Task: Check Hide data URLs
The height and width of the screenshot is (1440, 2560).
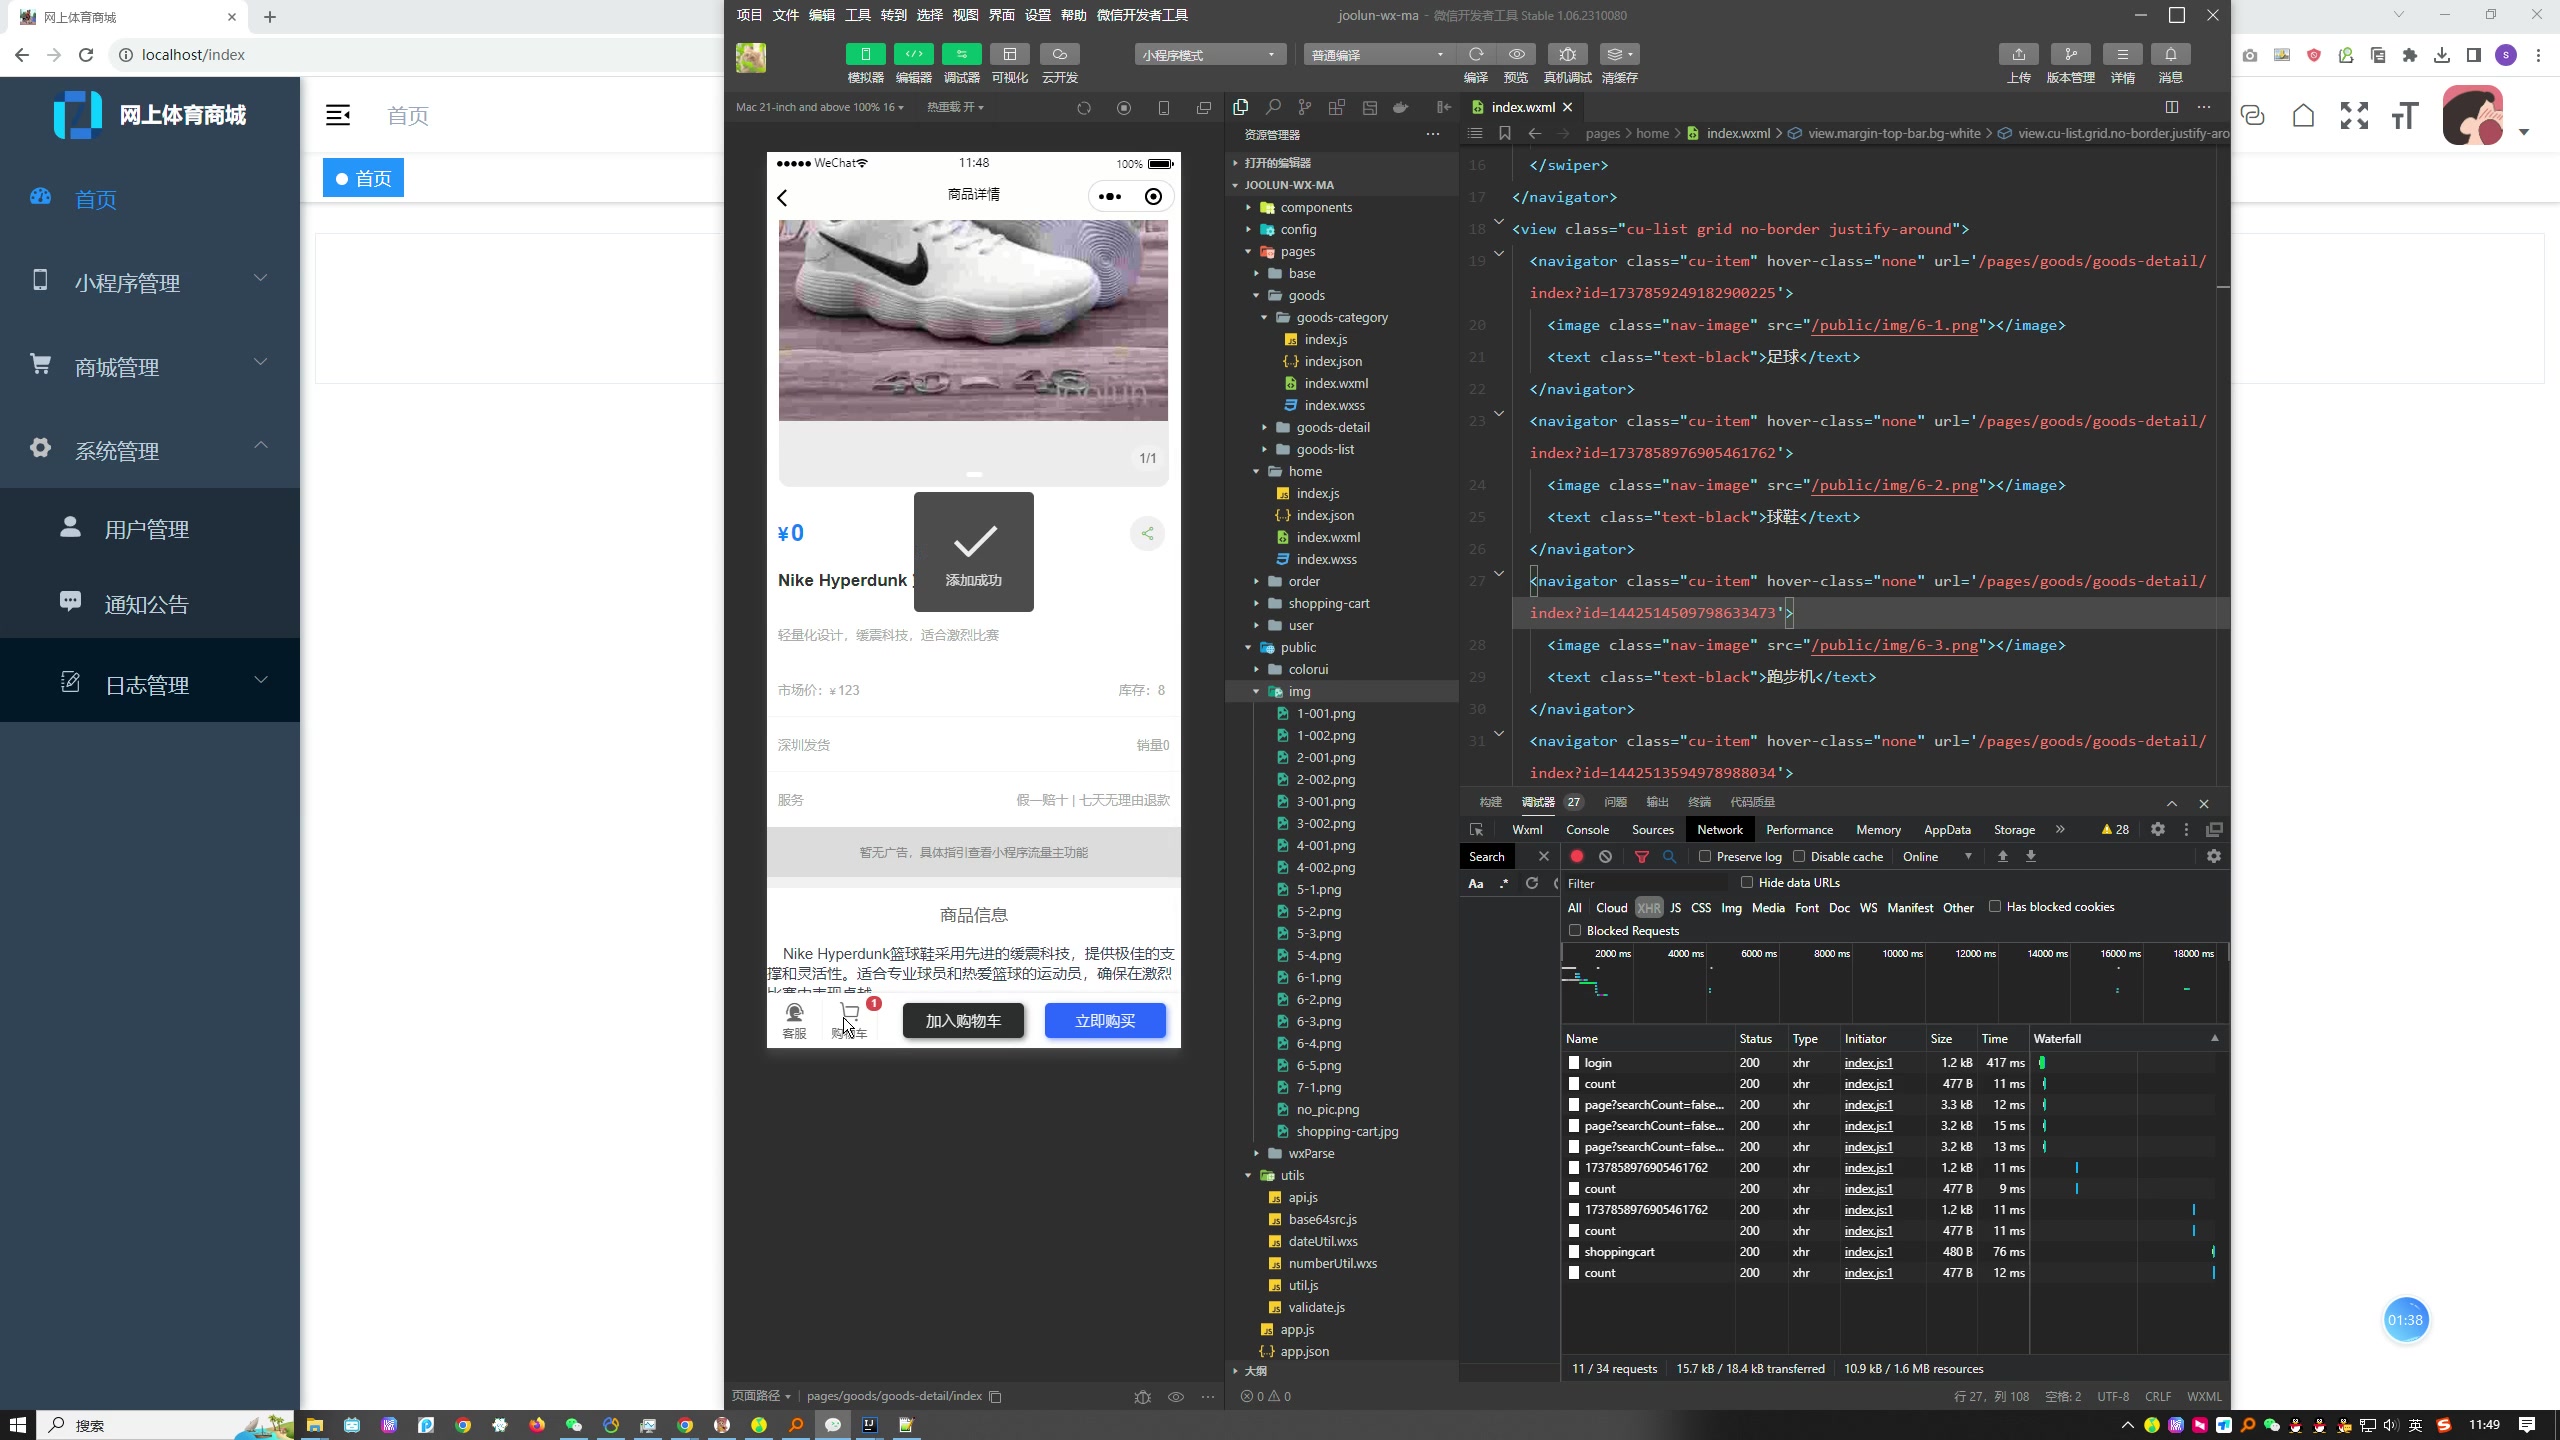Action: point(1747,882)
